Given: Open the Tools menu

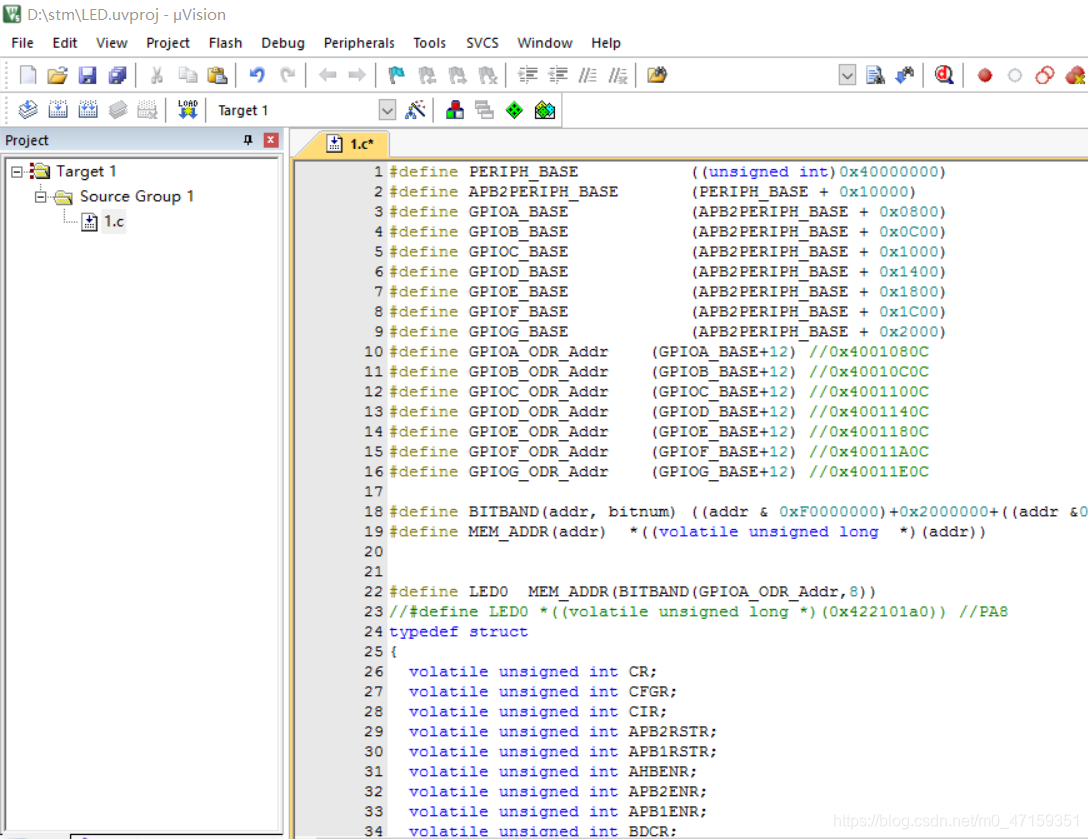Looking at the screenshot, I should (430, 43).
